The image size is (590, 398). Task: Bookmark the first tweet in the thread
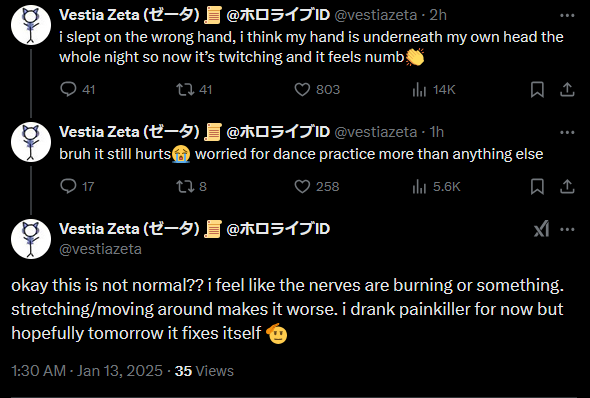click(x=537, y=90)
